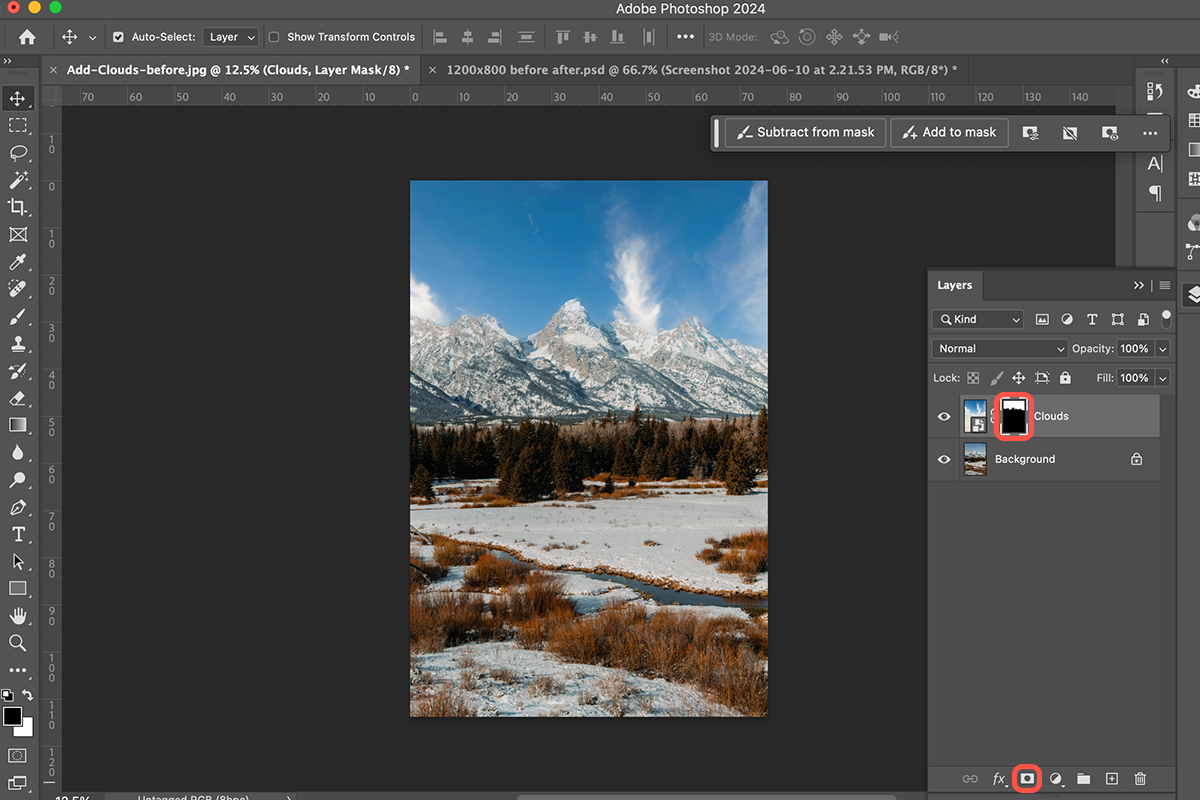Reset default foreground and background colors
This screenshot has width=1200, height=800.
coord(7,695)
